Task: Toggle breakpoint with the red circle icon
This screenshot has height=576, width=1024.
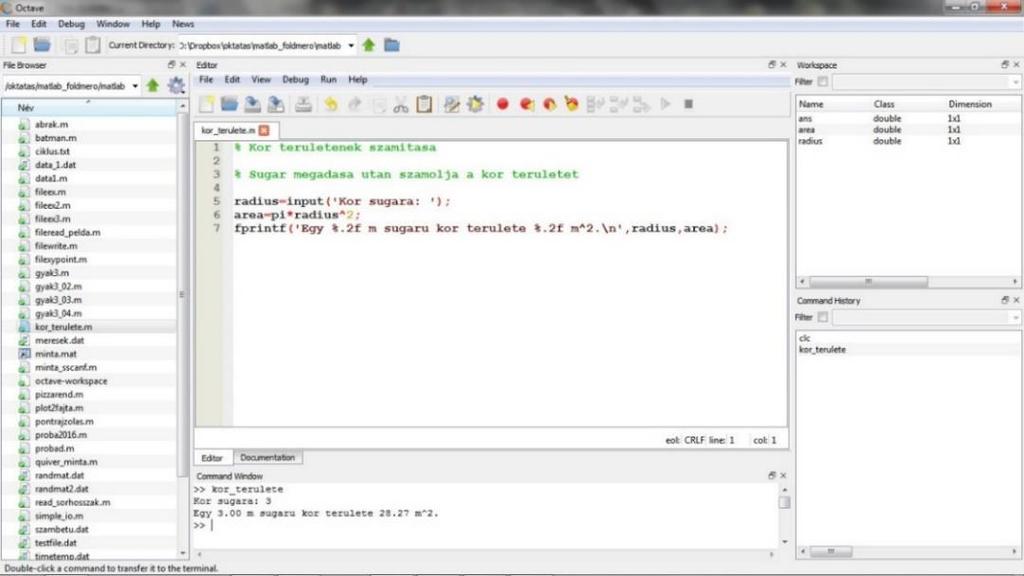Action: (x=502, y=104)
